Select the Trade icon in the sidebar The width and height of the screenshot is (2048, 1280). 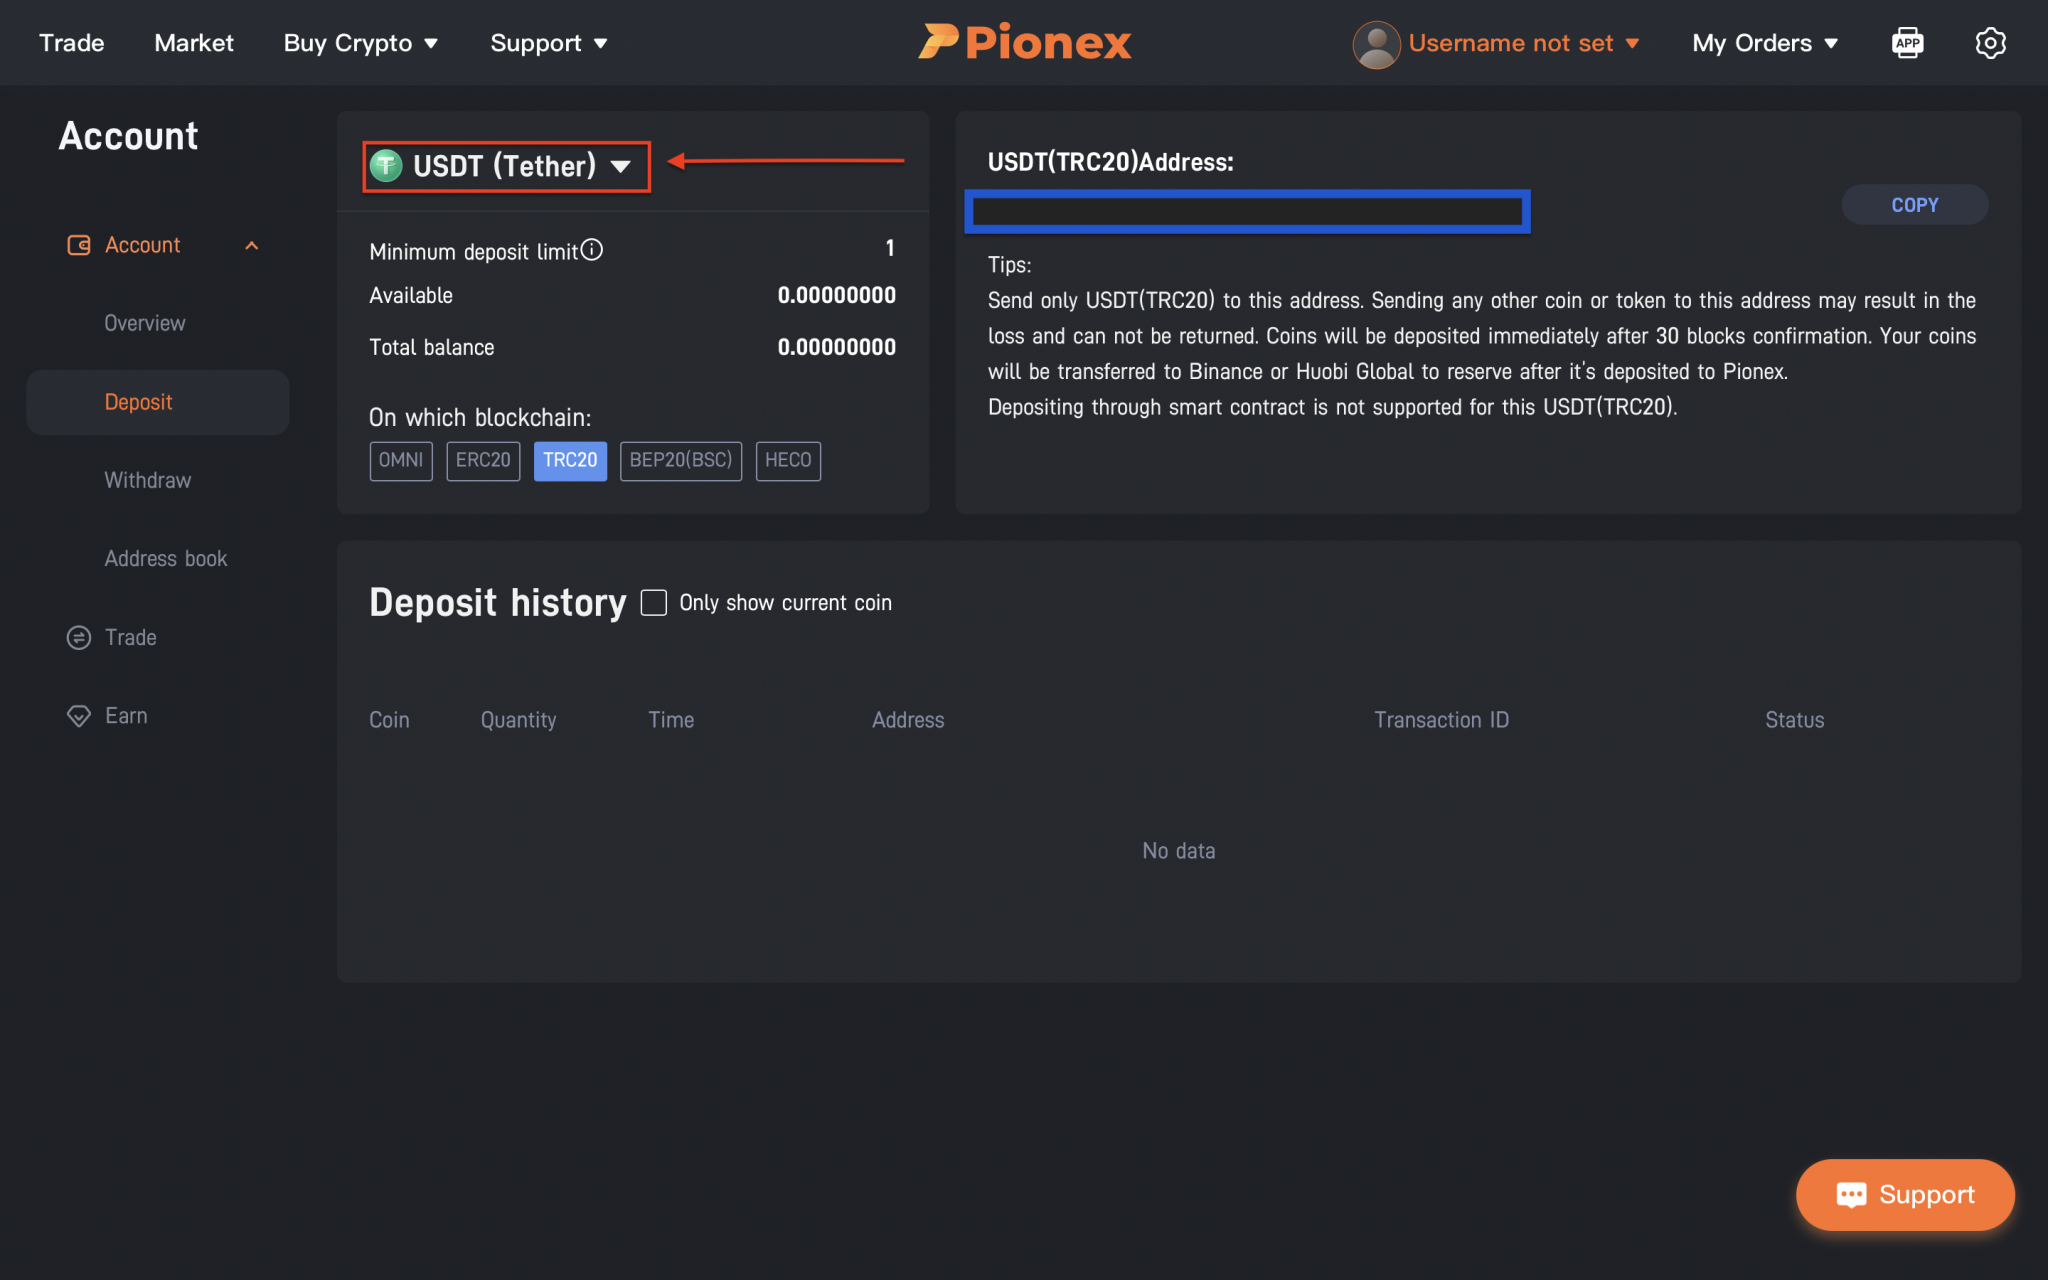pyautogui.click(x=79, y=637)
